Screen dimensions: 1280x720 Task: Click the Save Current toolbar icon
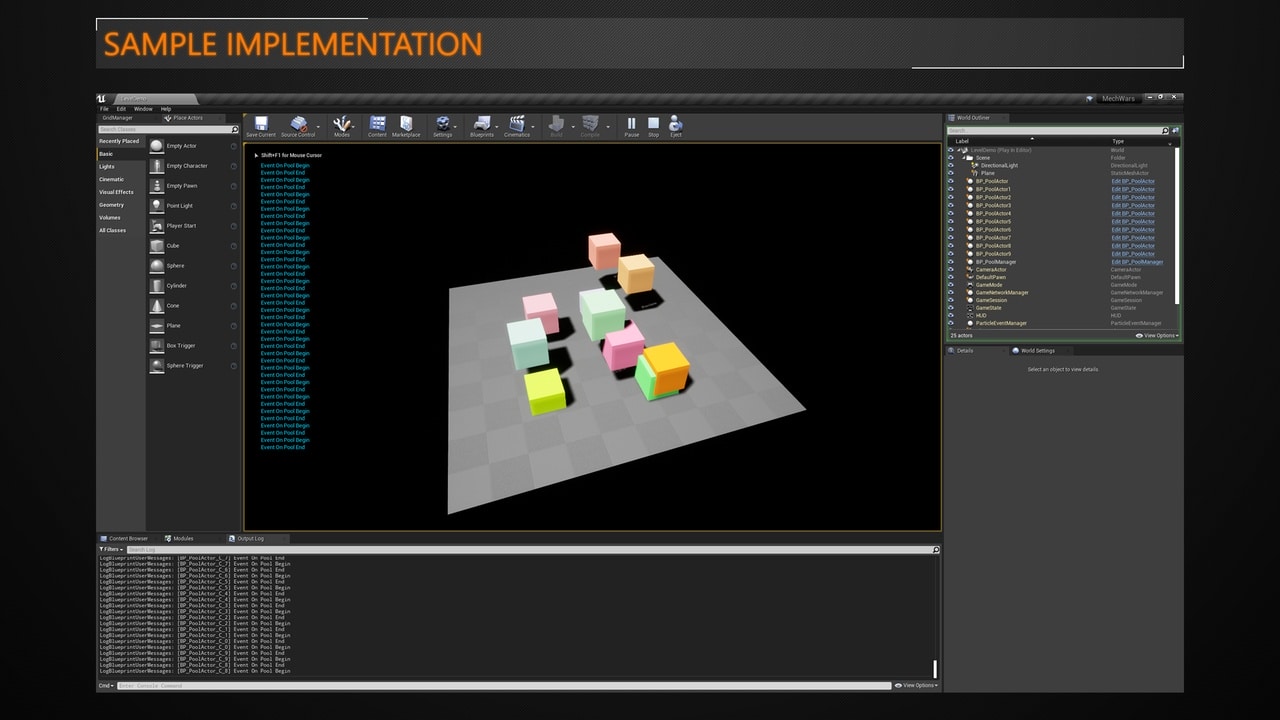pos(260,124)
